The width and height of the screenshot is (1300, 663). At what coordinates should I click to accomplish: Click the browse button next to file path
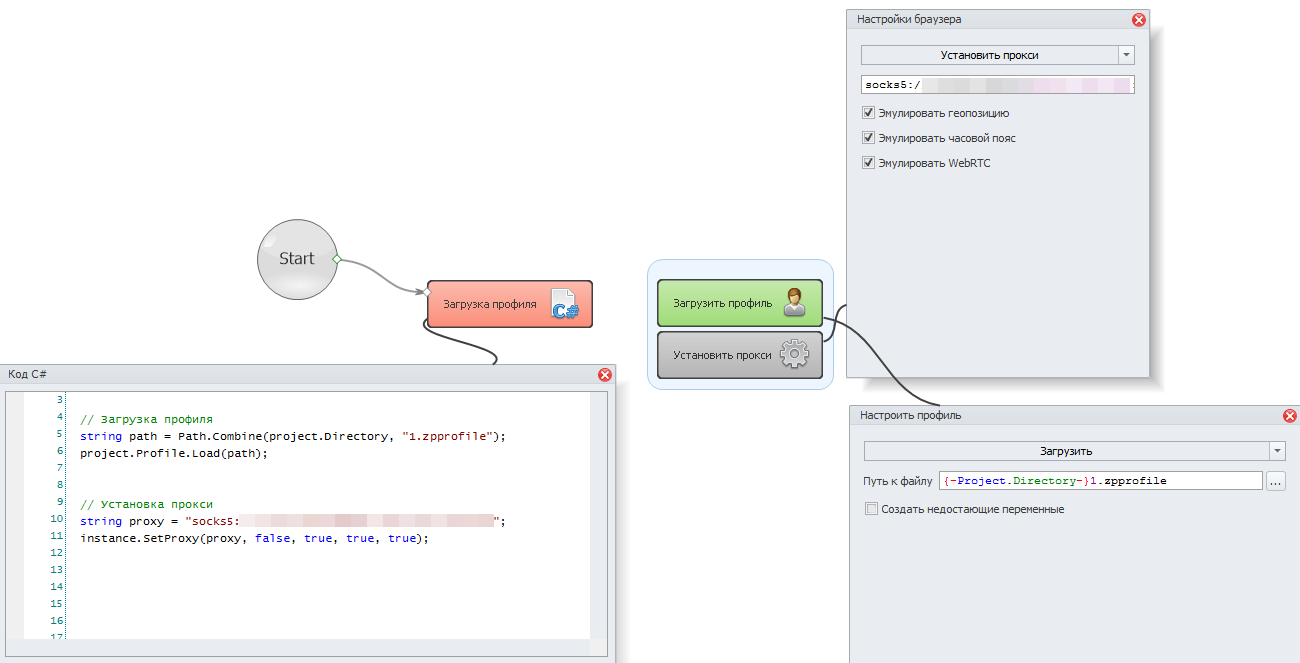[1275, 481]
